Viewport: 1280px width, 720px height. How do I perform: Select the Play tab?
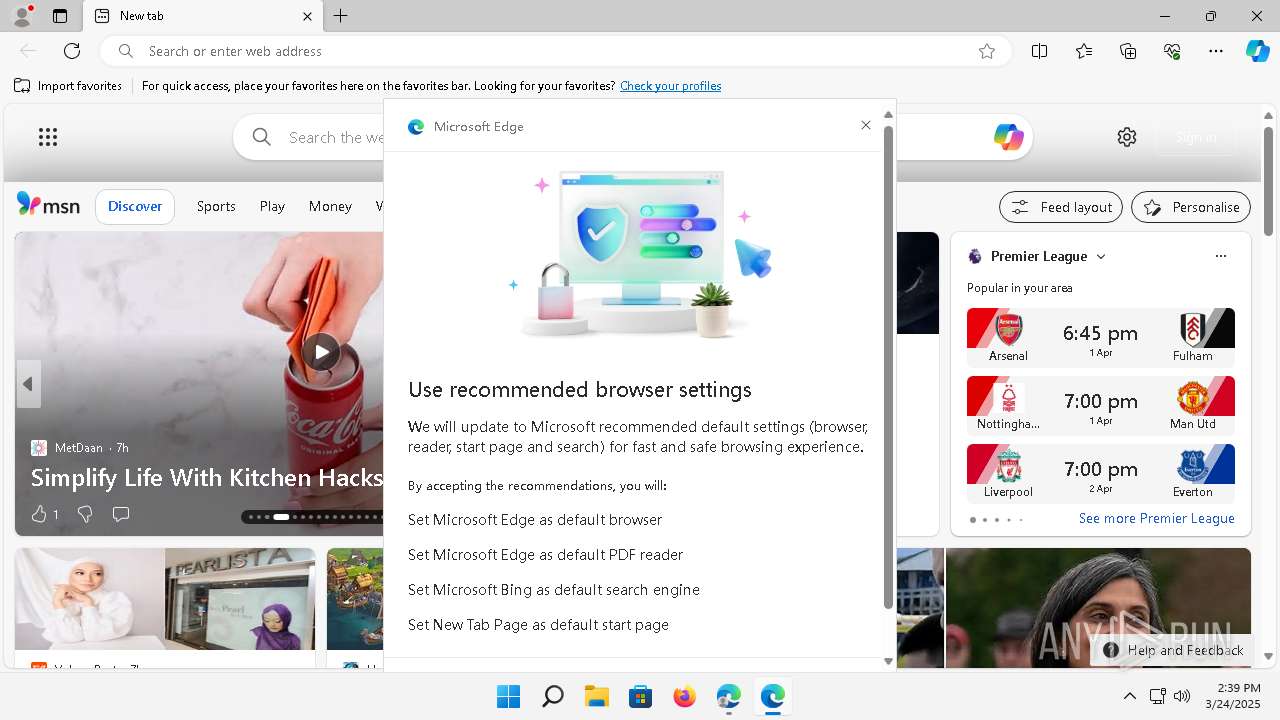coord(272,206)
